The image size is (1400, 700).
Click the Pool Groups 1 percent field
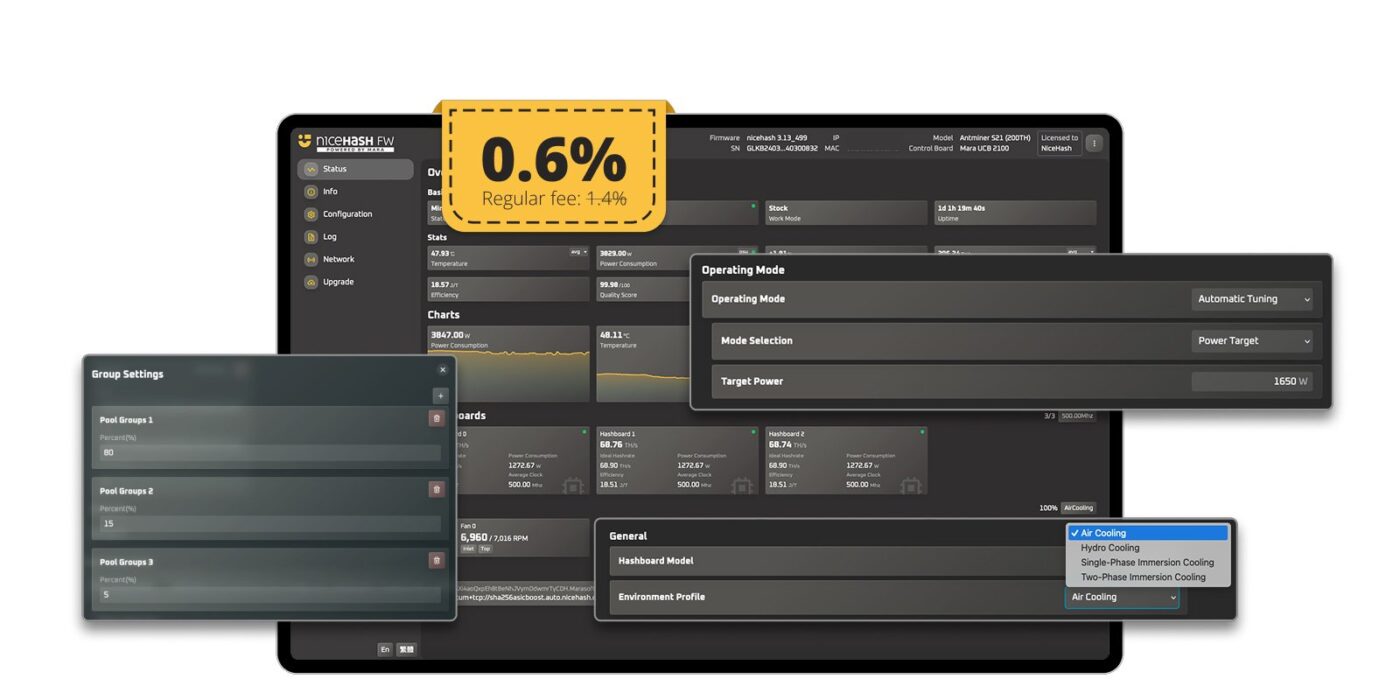click(x=270, y=453)
